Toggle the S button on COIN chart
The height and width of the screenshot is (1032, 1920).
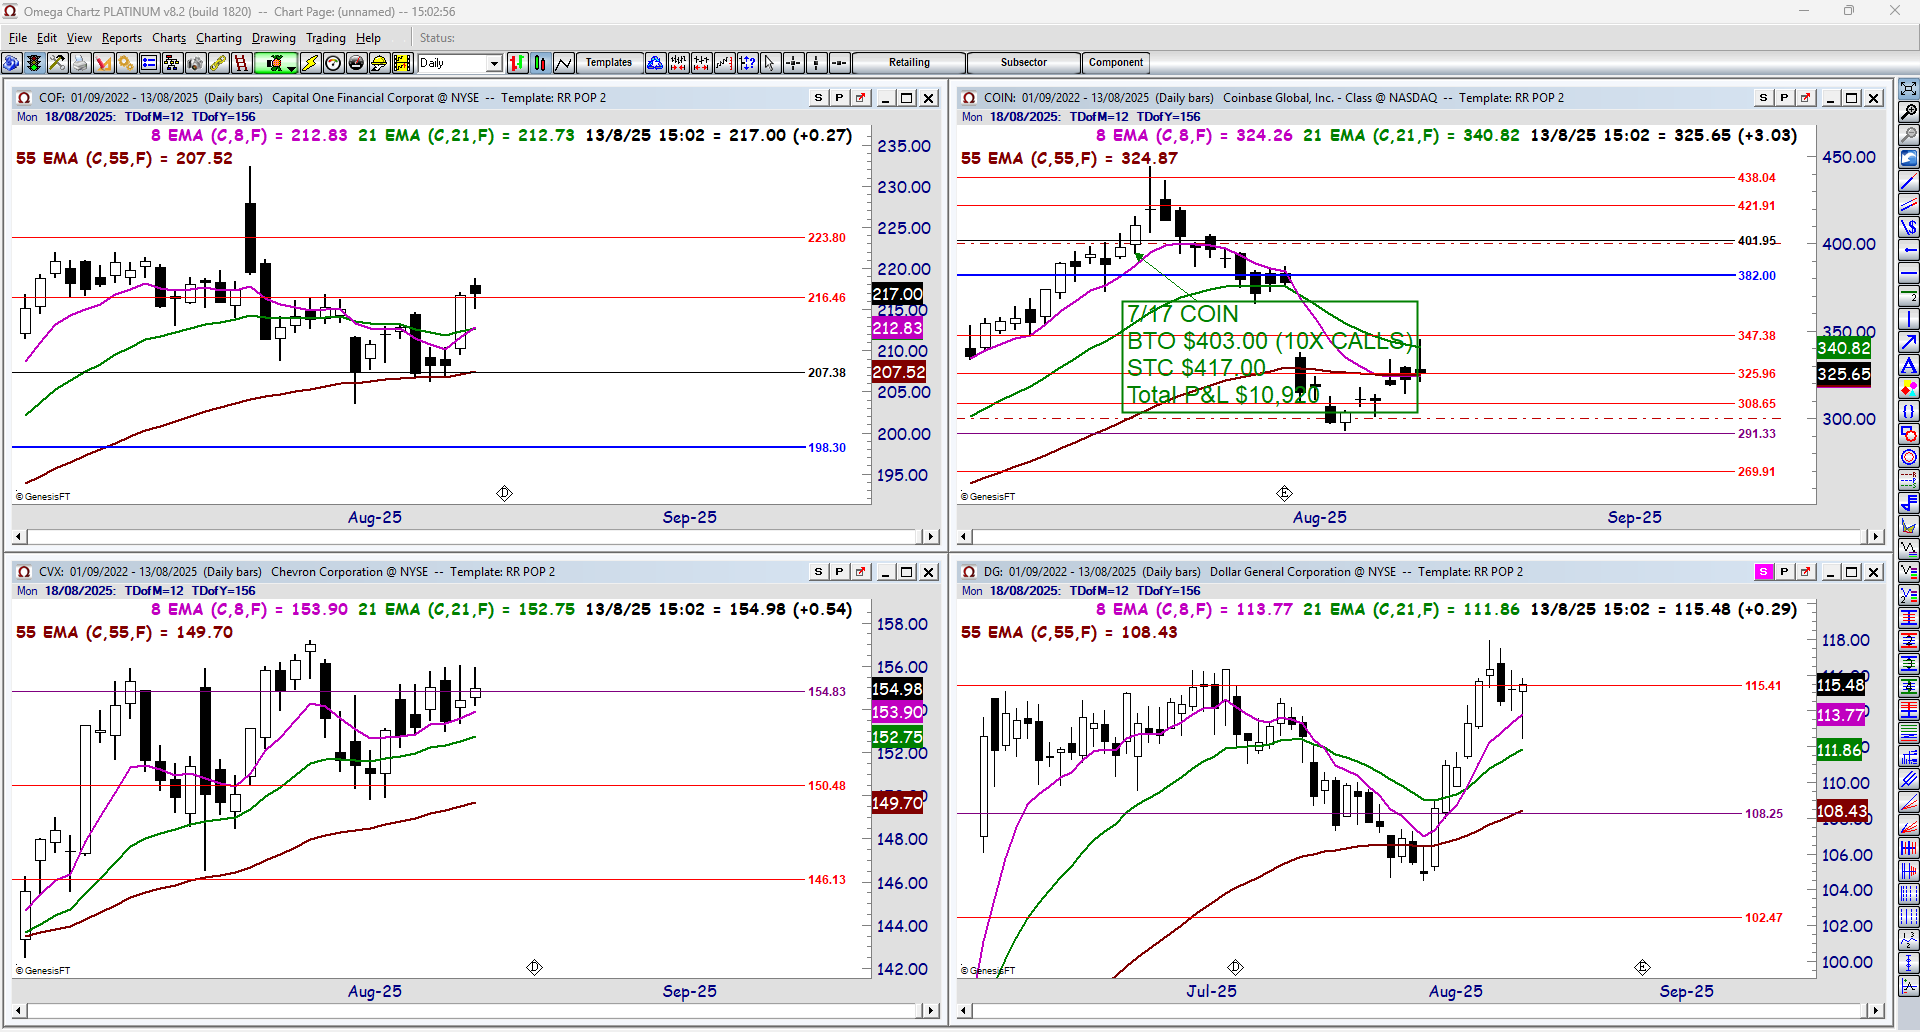pos(1763,98)
